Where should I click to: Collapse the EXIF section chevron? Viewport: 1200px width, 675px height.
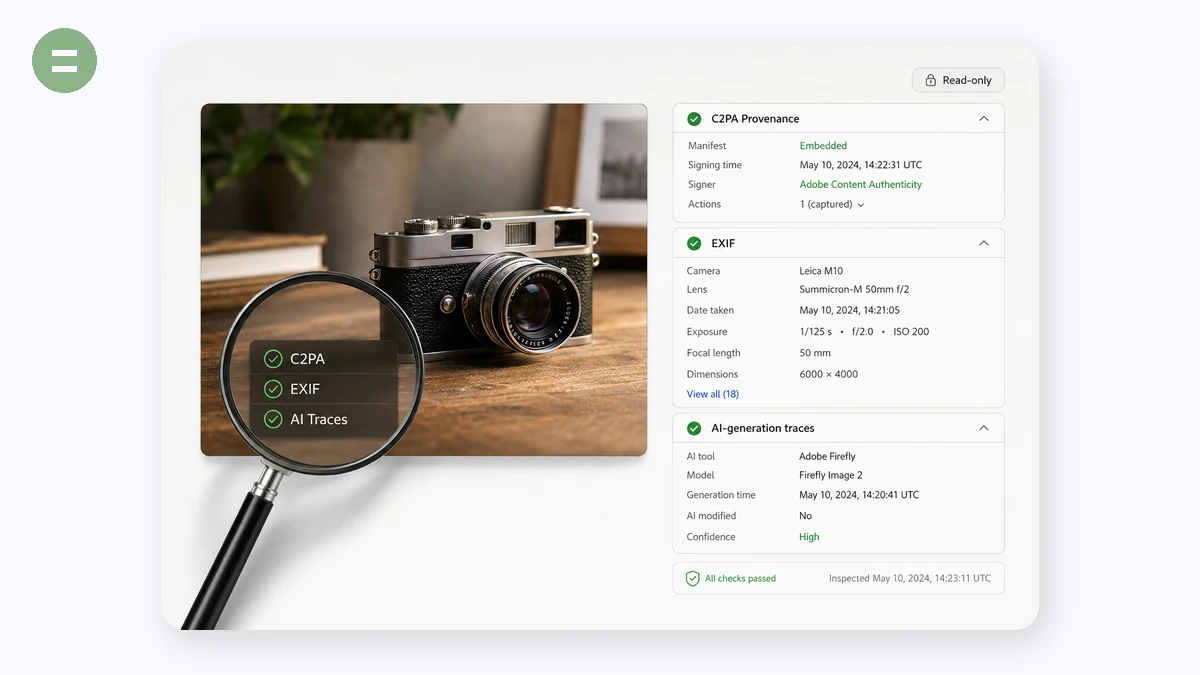(x=984, y=243)
